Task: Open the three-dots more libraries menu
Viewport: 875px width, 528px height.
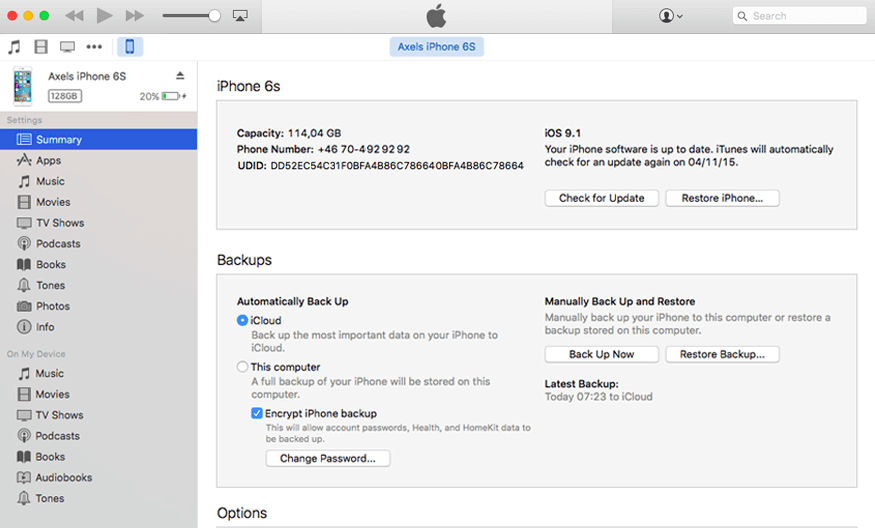Action: tap(94, 47)
